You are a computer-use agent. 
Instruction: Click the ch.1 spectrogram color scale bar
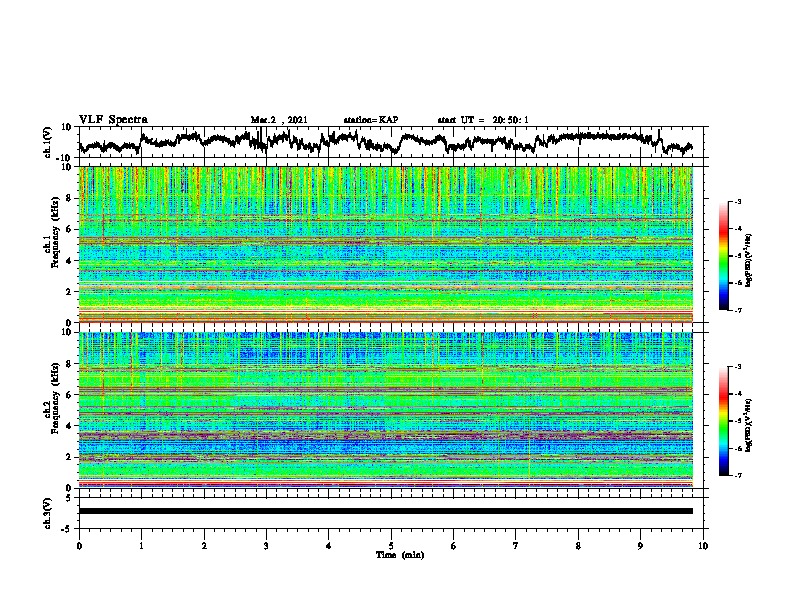pyautogui.click(x=723, y=256)
